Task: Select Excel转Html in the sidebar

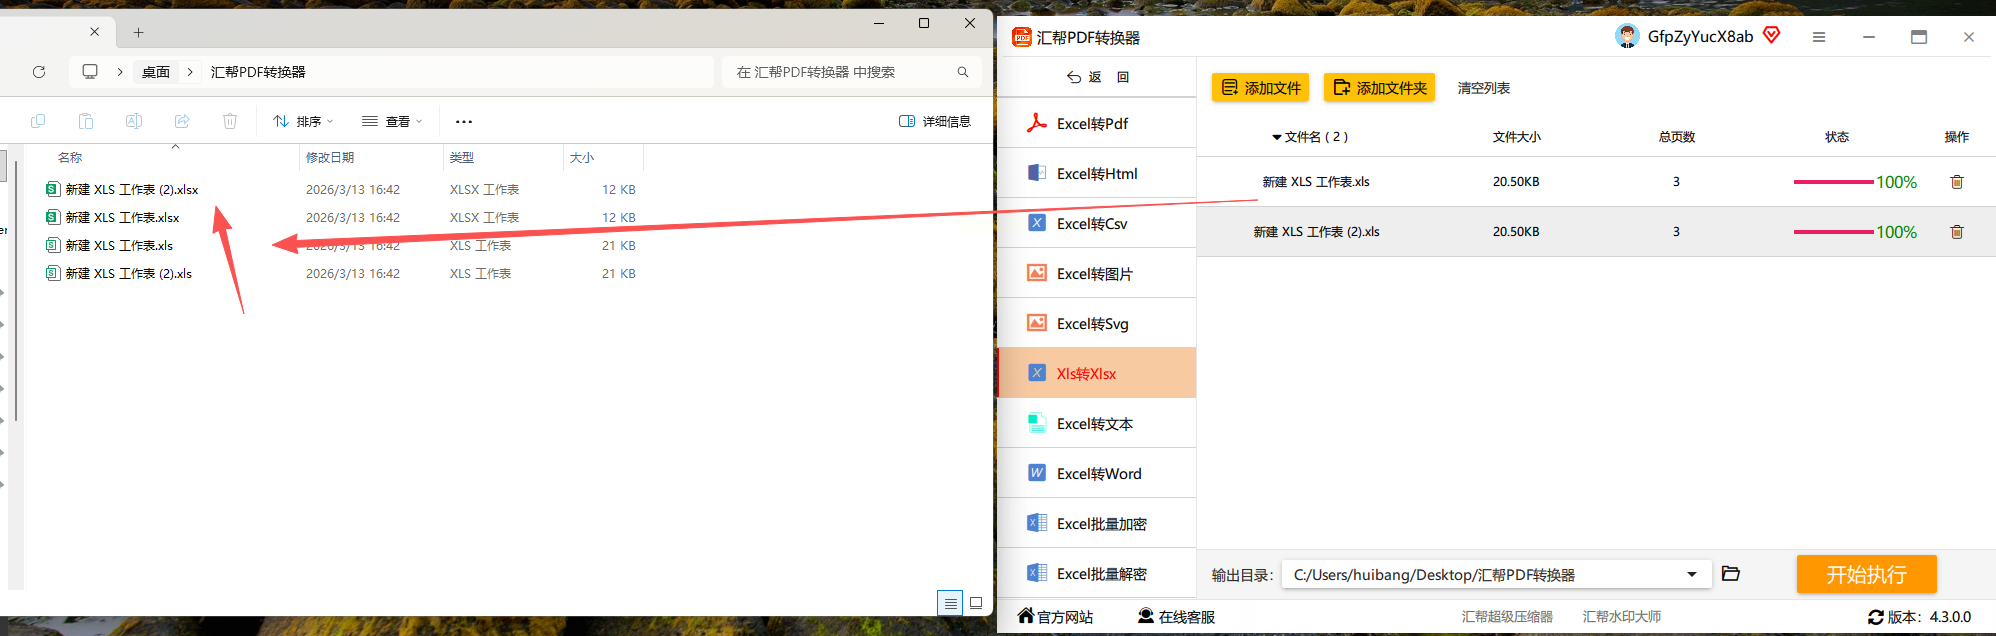Action: click(x=1097, y=173)
